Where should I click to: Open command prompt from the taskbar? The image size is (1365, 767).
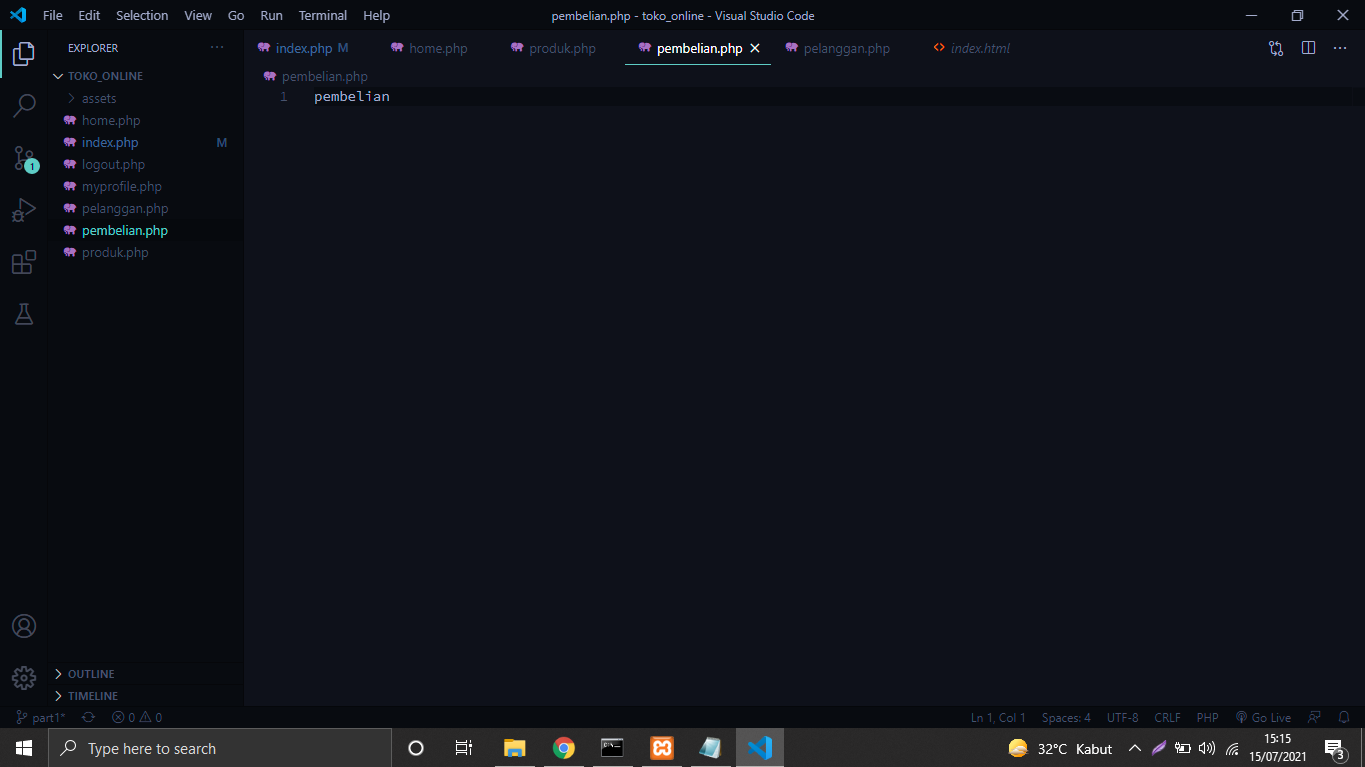(x=612, y=748)
